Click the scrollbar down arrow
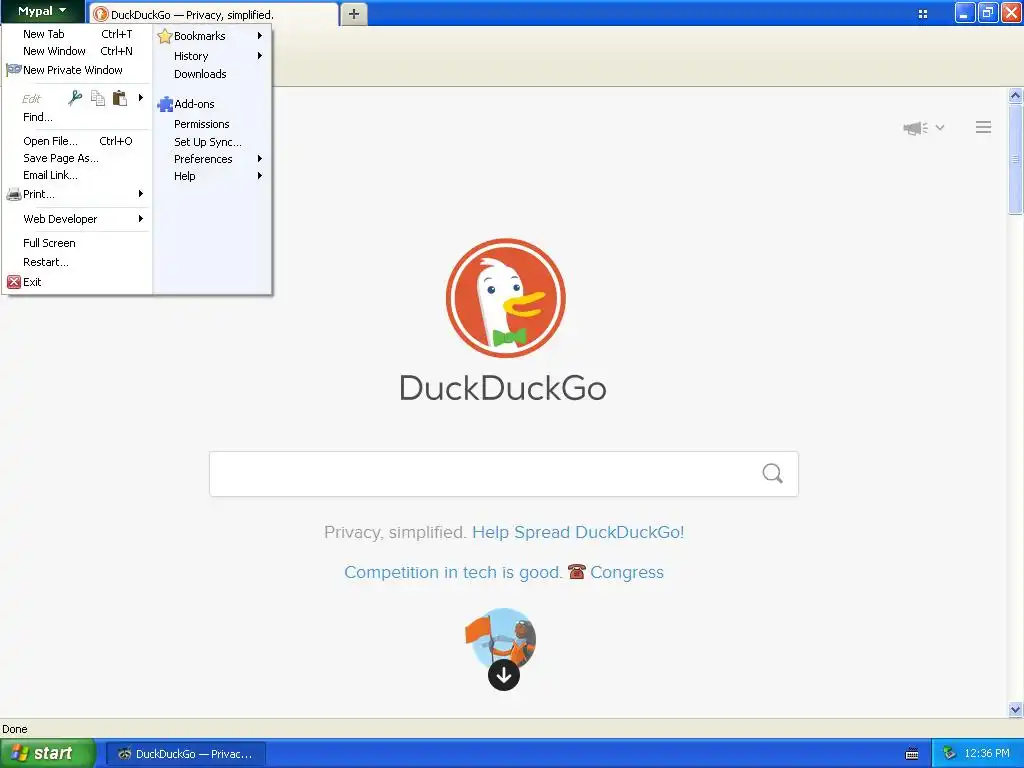Viewport: 1024px width, 768px height. [1015, 709]
